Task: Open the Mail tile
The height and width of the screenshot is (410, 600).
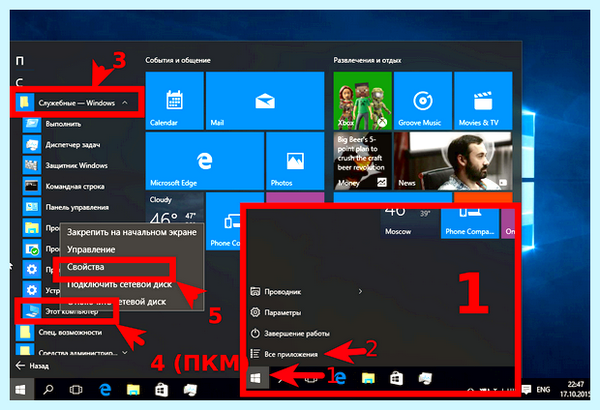Action: tap(265, 101)
